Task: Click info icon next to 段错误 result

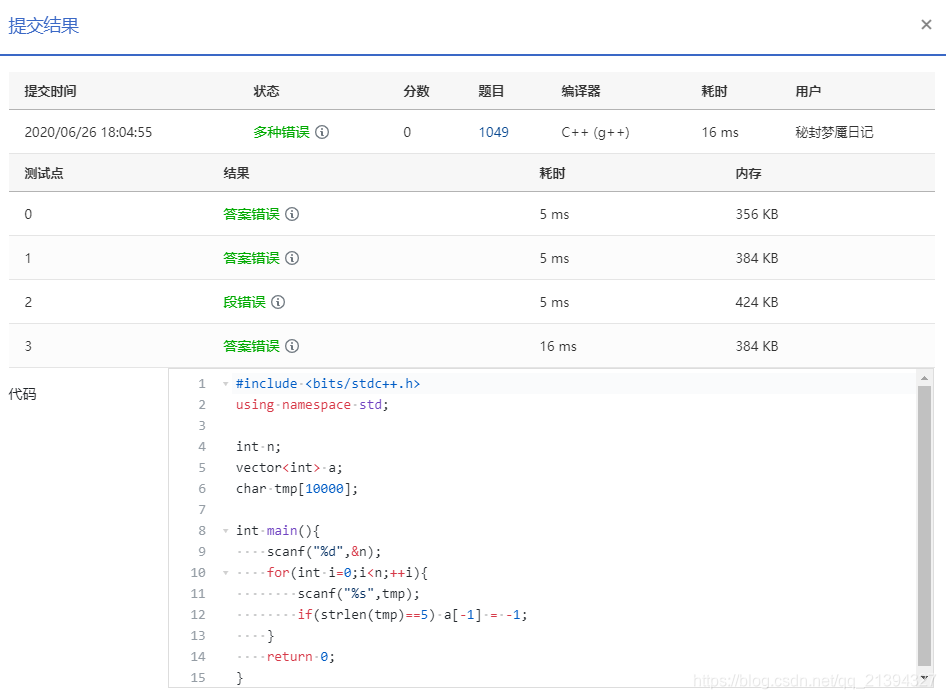Action: point(278,302)
